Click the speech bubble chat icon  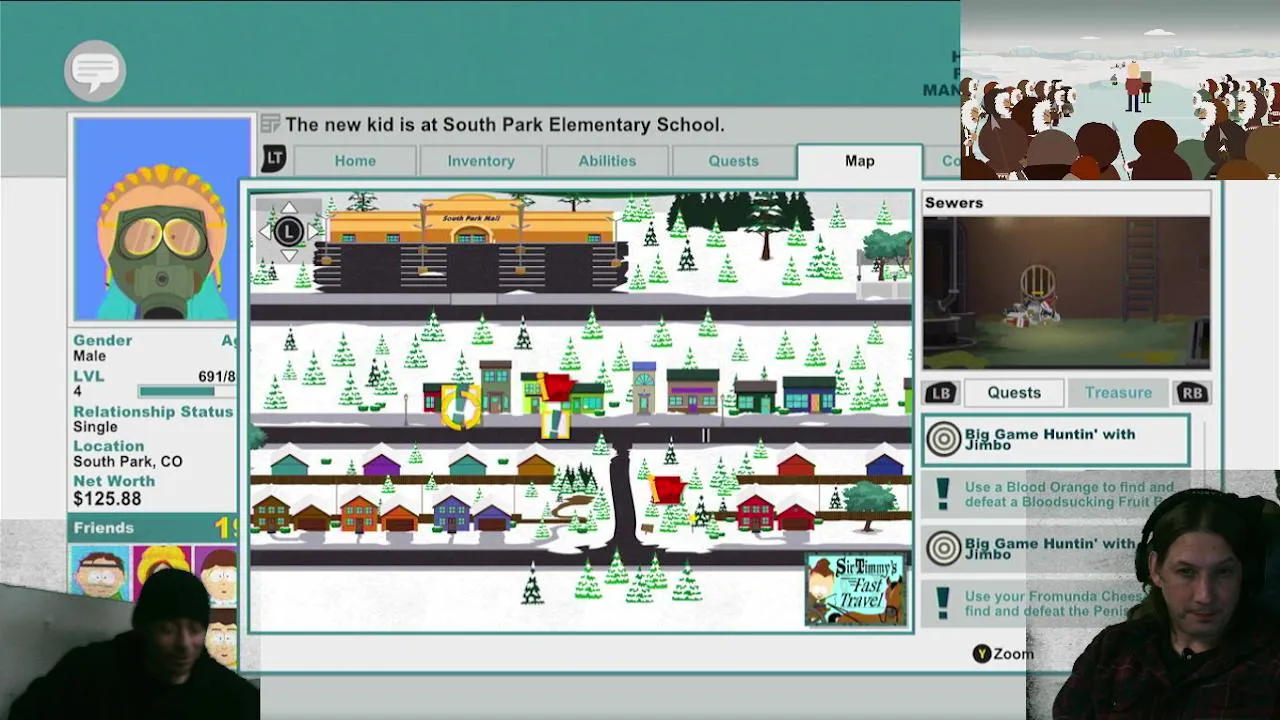[x=95, y=71]
